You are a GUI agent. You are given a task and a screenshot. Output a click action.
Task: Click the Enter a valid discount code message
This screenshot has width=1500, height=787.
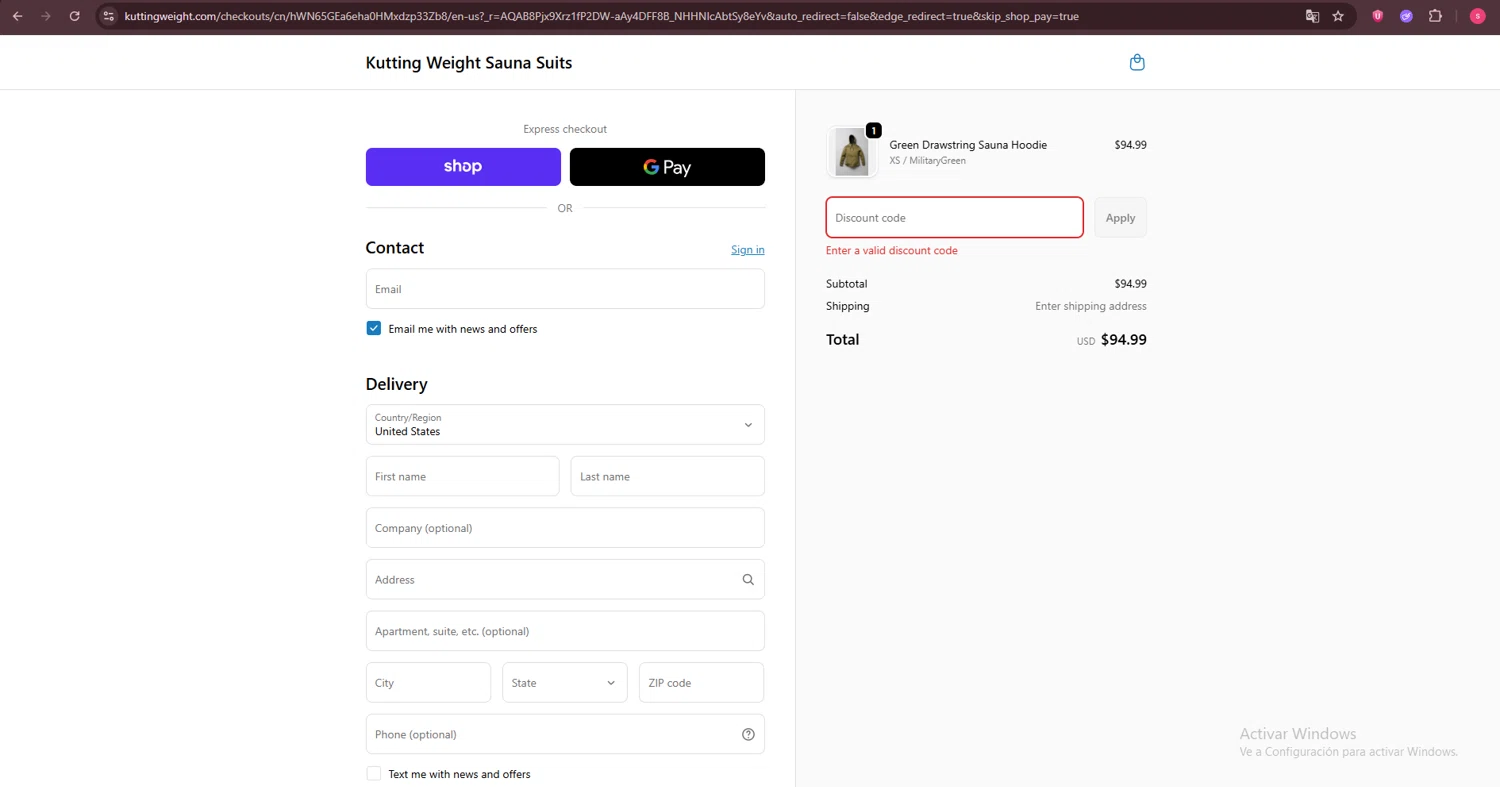(x=892, y=251)
